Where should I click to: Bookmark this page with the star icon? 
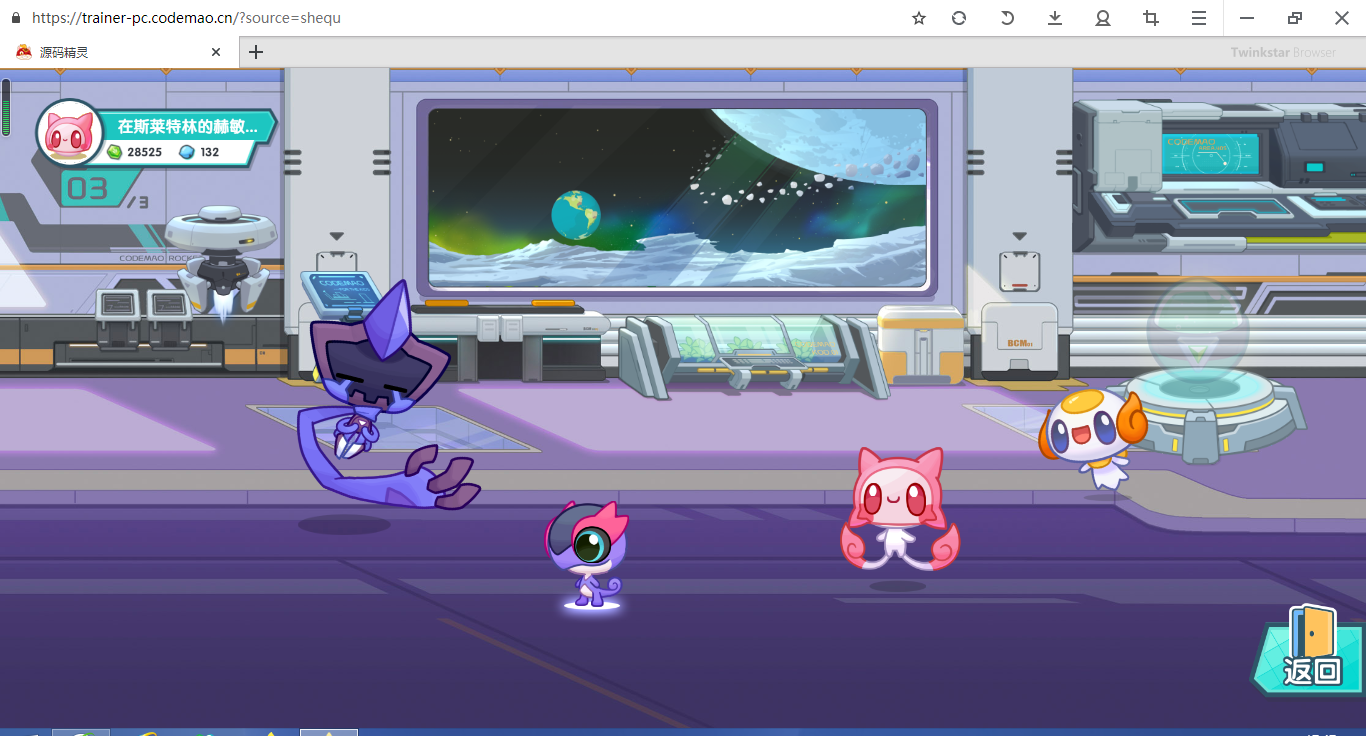click(919, 18)
